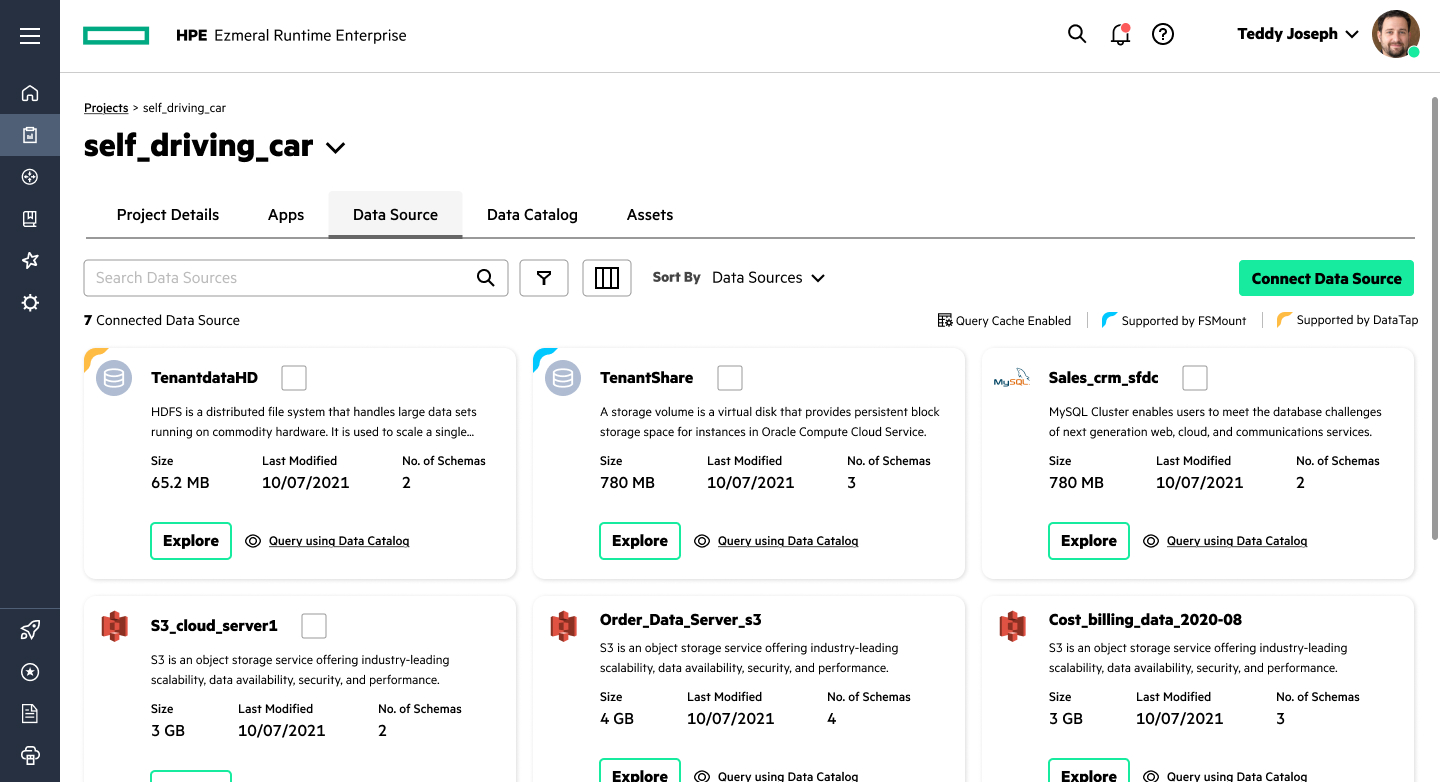This screenshot has width=1440, height=782.
Task: Click the Connect Data Source button
Action: (x=1326, y=278)
